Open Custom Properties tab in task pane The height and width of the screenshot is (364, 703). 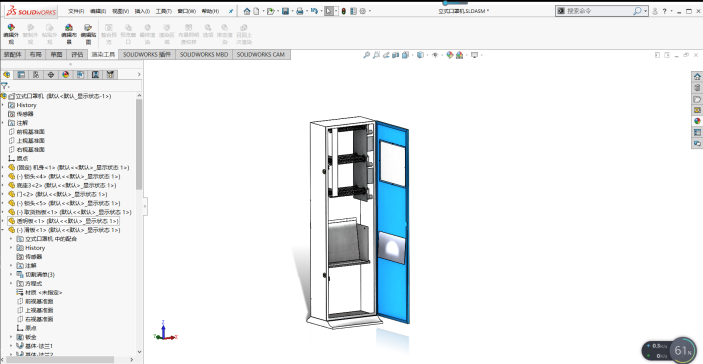click(697, 132)
